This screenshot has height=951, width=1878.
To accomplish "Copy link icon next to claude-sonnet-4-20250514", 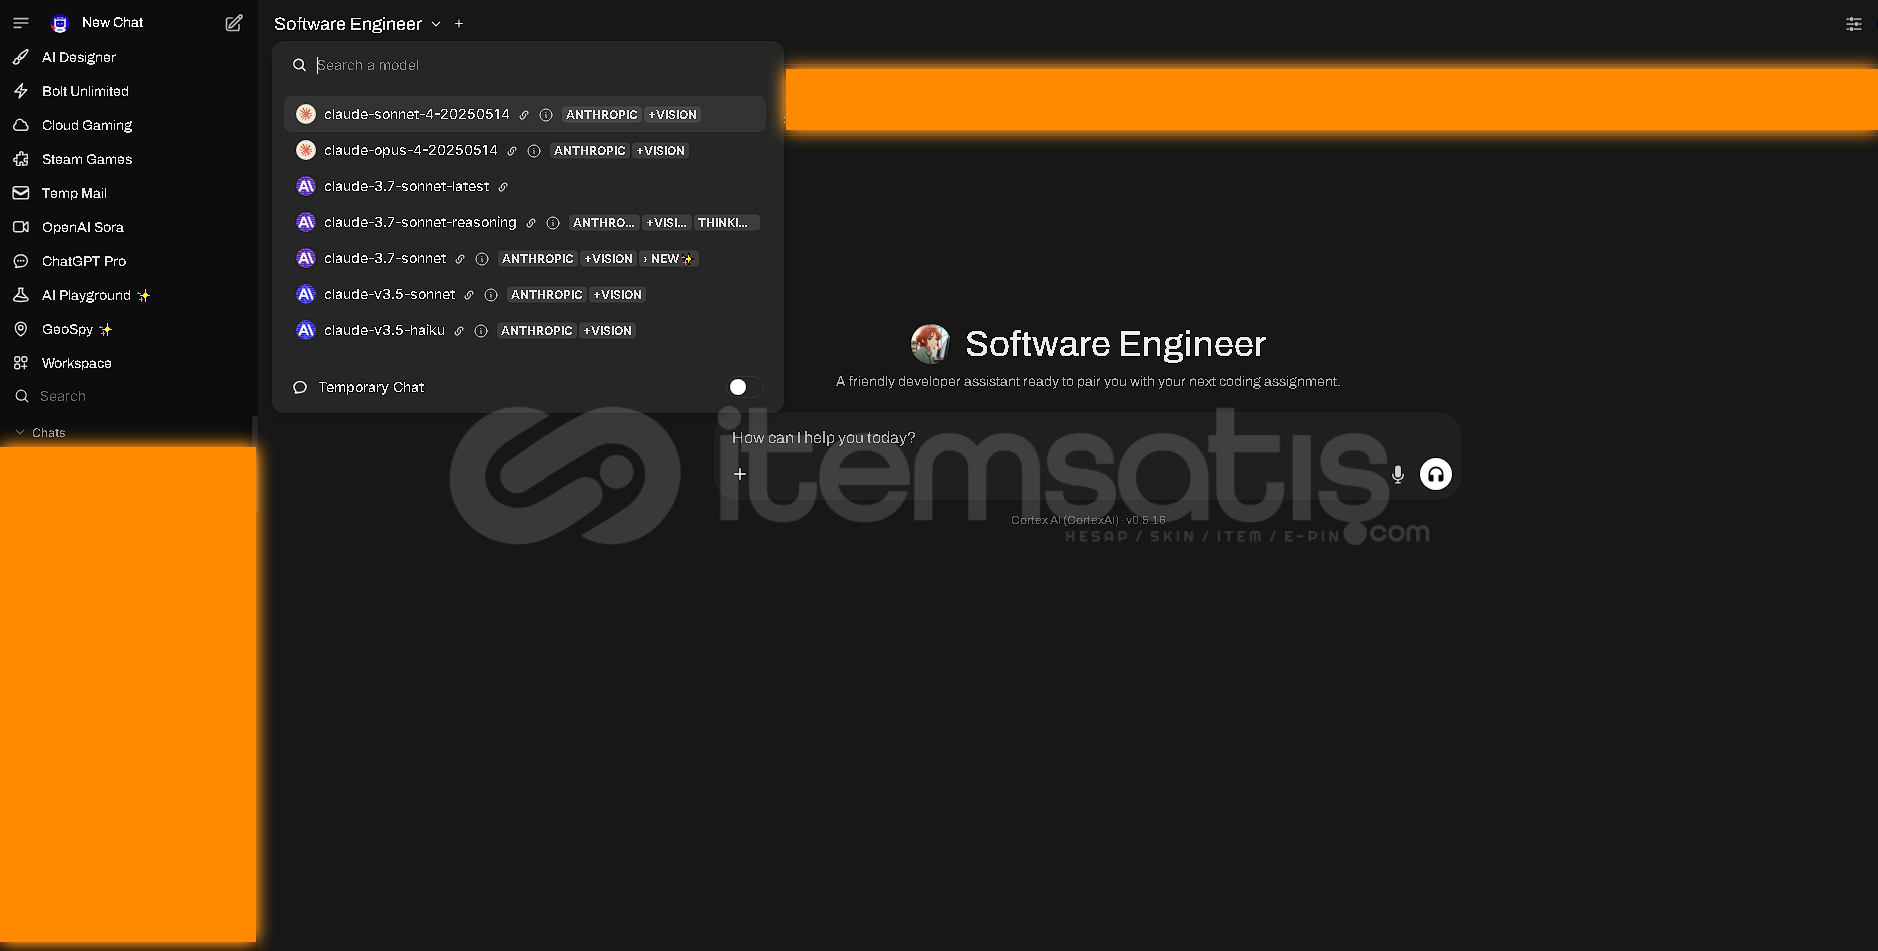I will (524, 115).
